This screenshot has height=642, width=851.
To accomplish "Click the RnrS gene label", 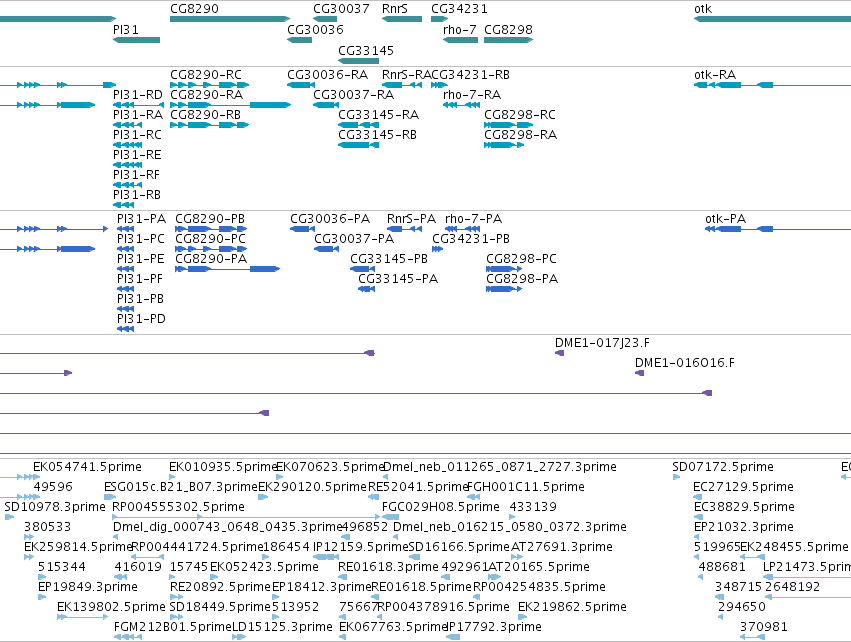I will point(395,9).
